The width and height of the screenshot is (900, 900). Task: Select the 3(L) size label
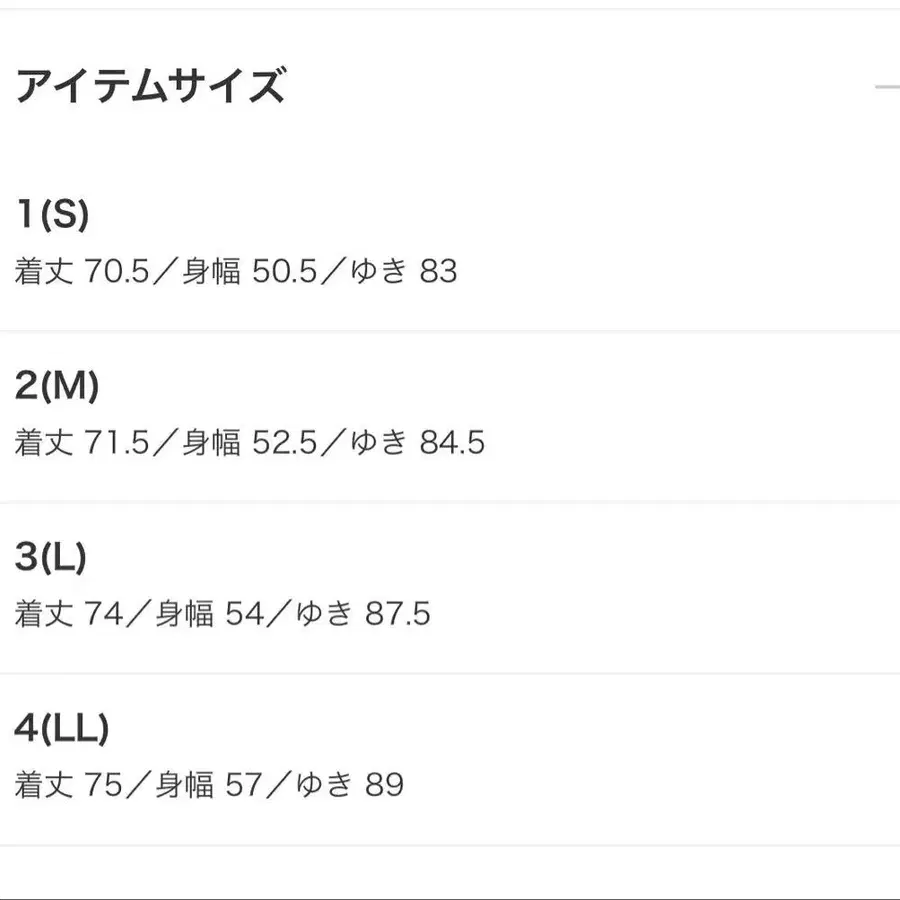click(x=51, y=558)
